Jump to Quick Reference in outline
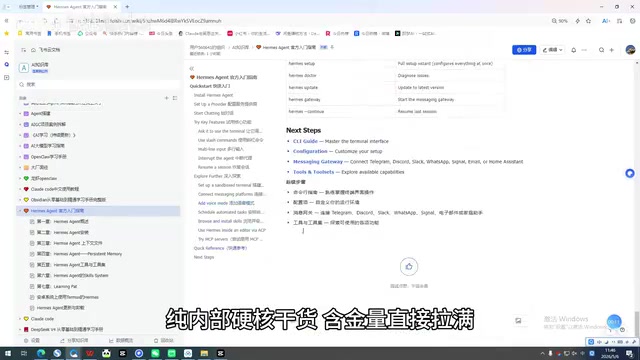Image resolution: width=640 pixels, height=360 pixels. (x=220, y=248)
